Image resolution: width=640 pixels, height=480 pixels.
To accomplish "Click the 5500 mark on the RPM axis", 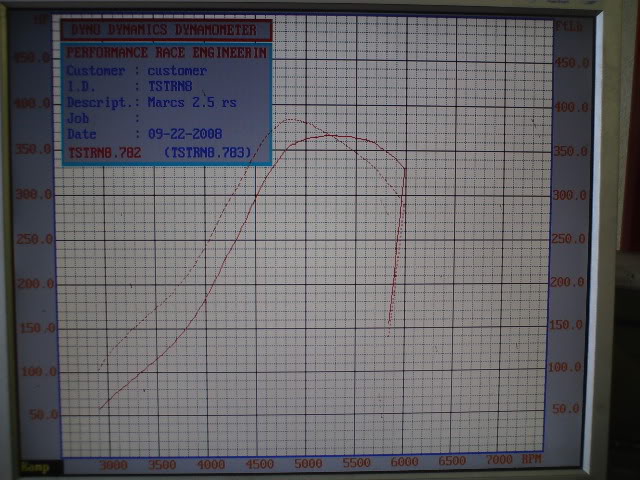I will (x=355, y=465).
